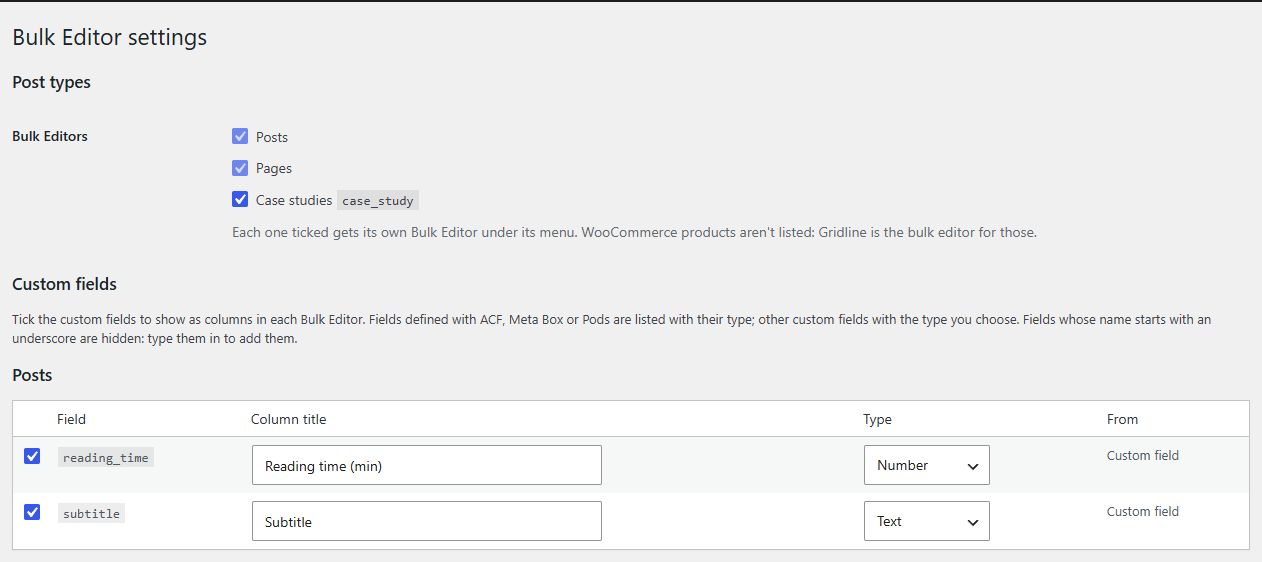Image resolution: width=1262 pixels, height=562 pixels.
Task: Click the Custom fields heading
Action: pyautogui.click(x=65, y=284)
